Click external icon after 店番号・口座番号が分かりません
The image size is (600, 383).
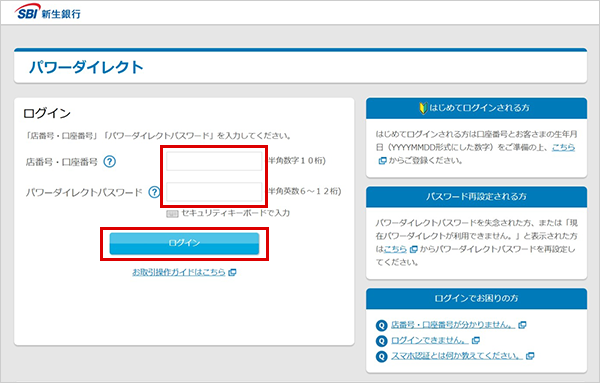pyautogui.click(x=522, y=325)
